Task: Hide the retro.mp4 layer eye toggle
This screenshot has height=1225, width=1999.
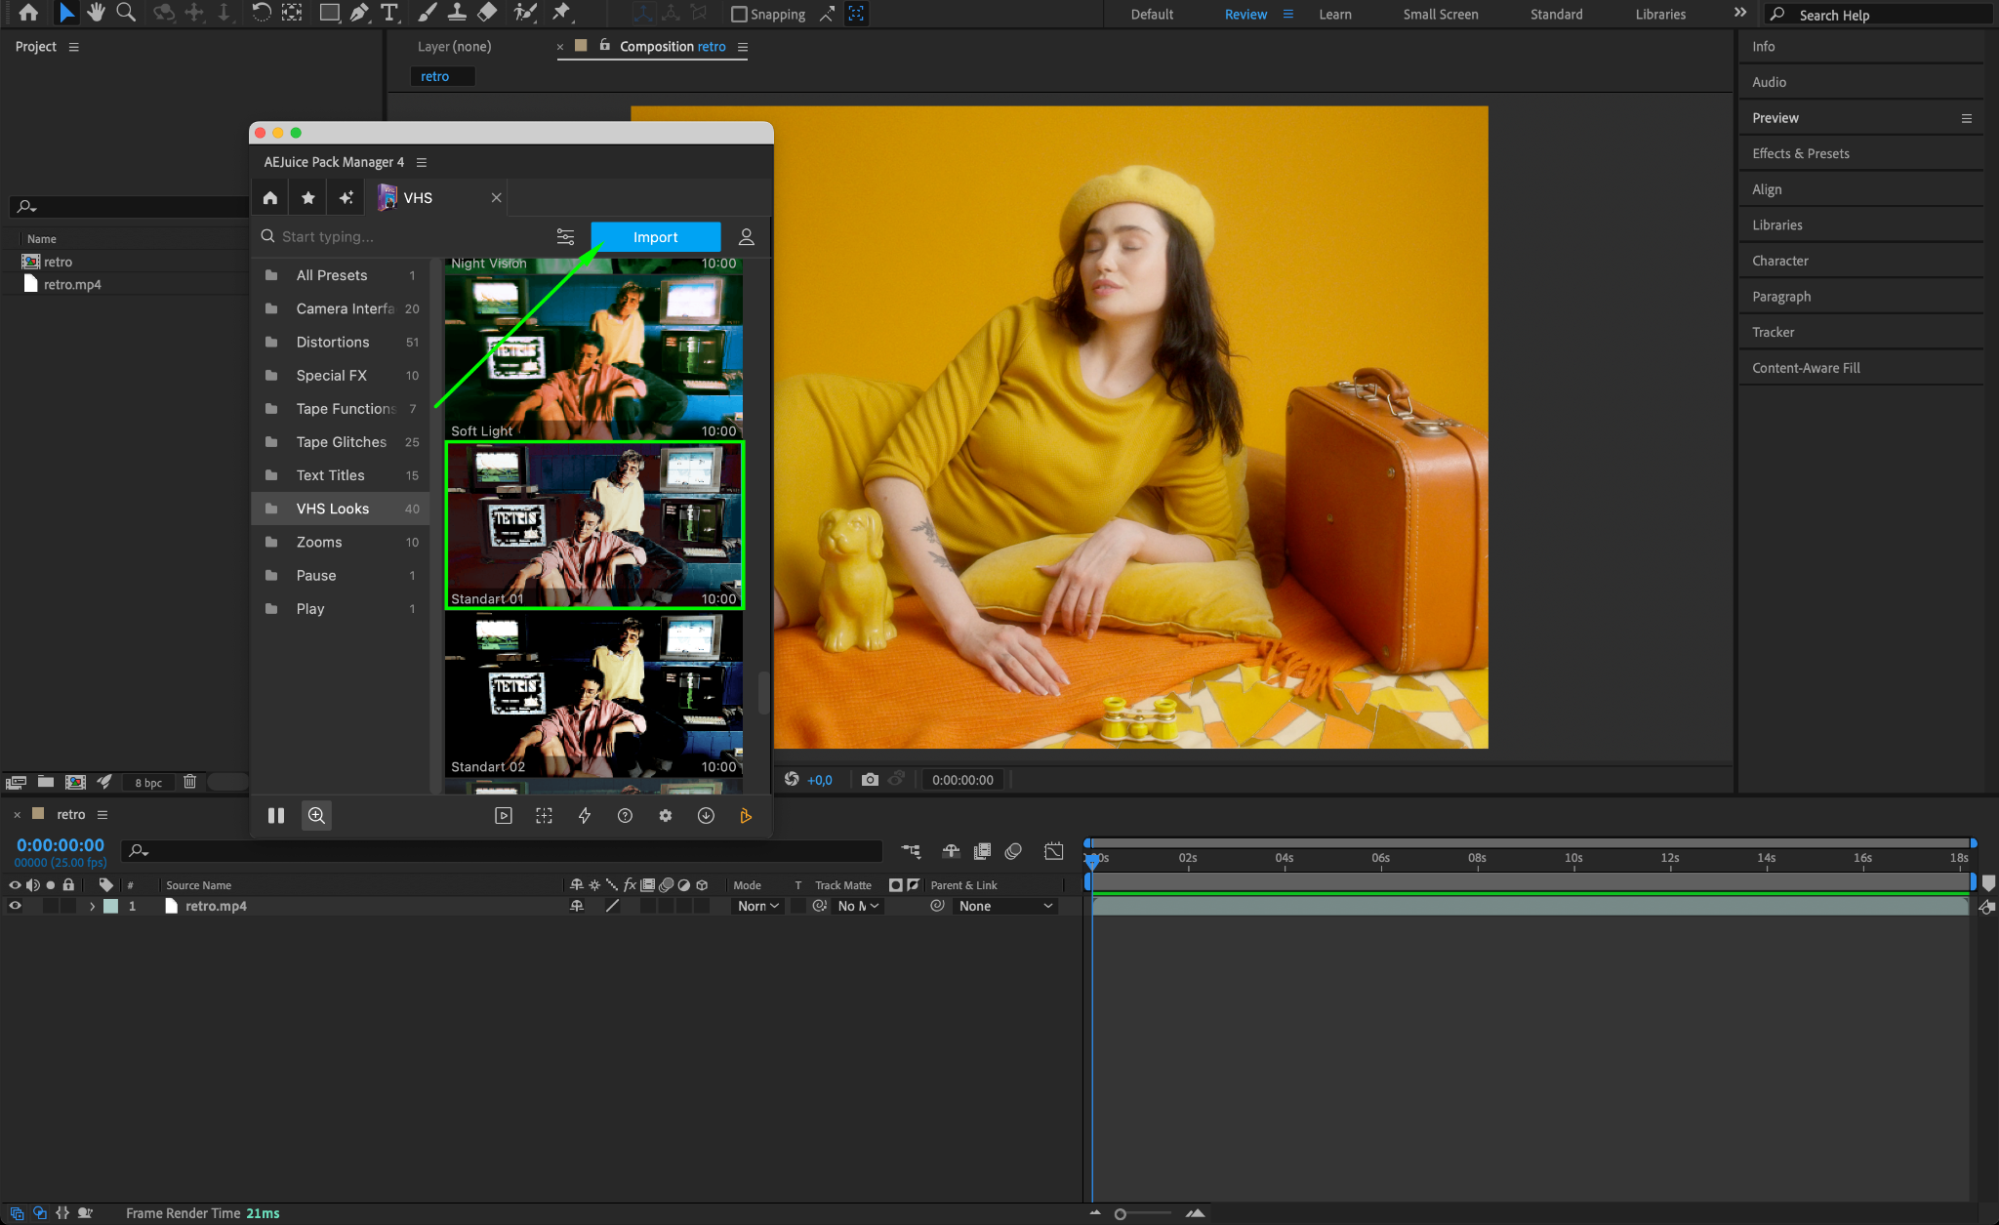Action: [15, 906]
